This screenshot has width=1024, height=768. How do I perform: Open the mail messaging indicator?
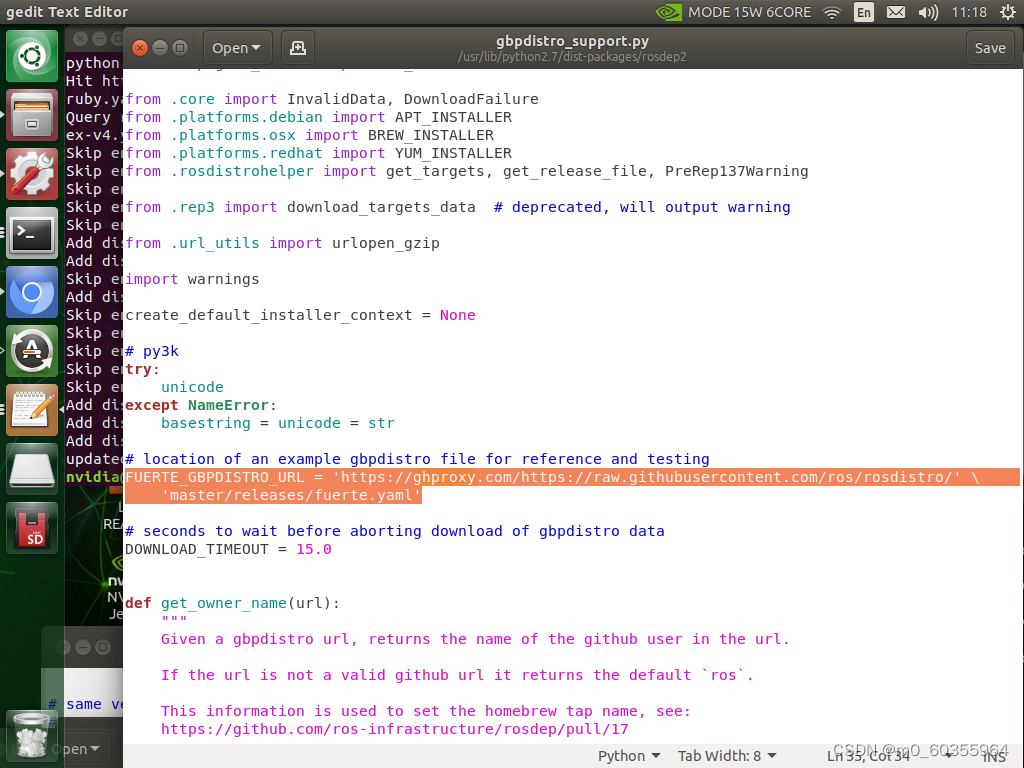click(x=896, y=12)
